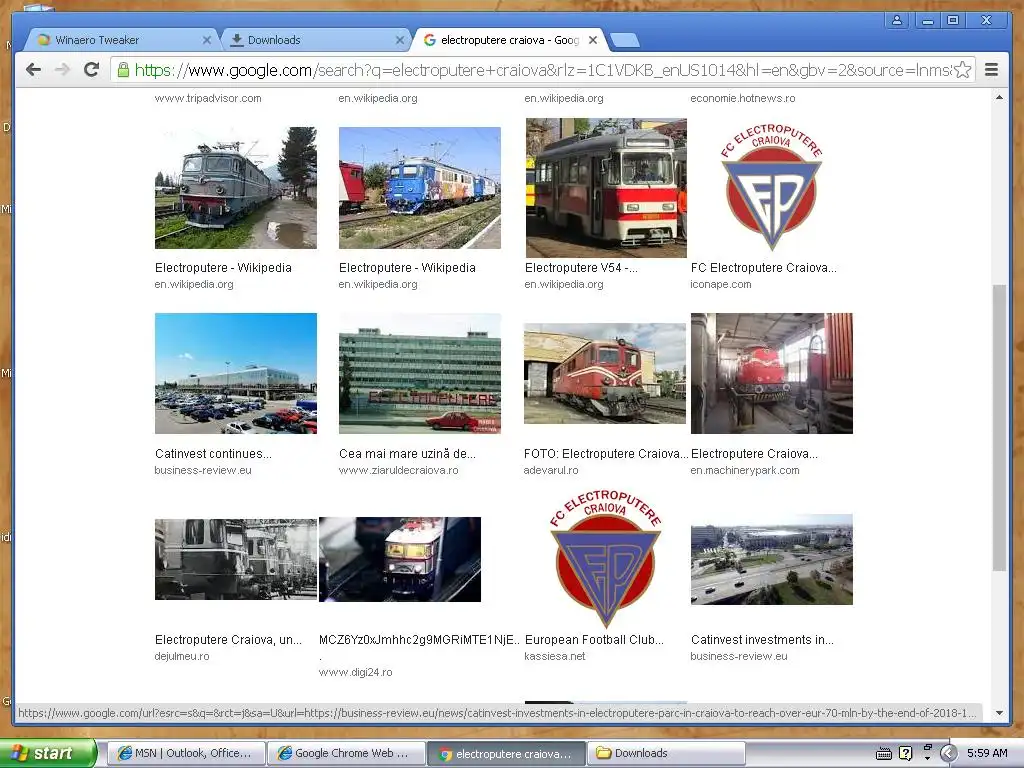1024x768 pixels.
Task: Select the electroputere craiova Google tab
Action: pos(508,40)
